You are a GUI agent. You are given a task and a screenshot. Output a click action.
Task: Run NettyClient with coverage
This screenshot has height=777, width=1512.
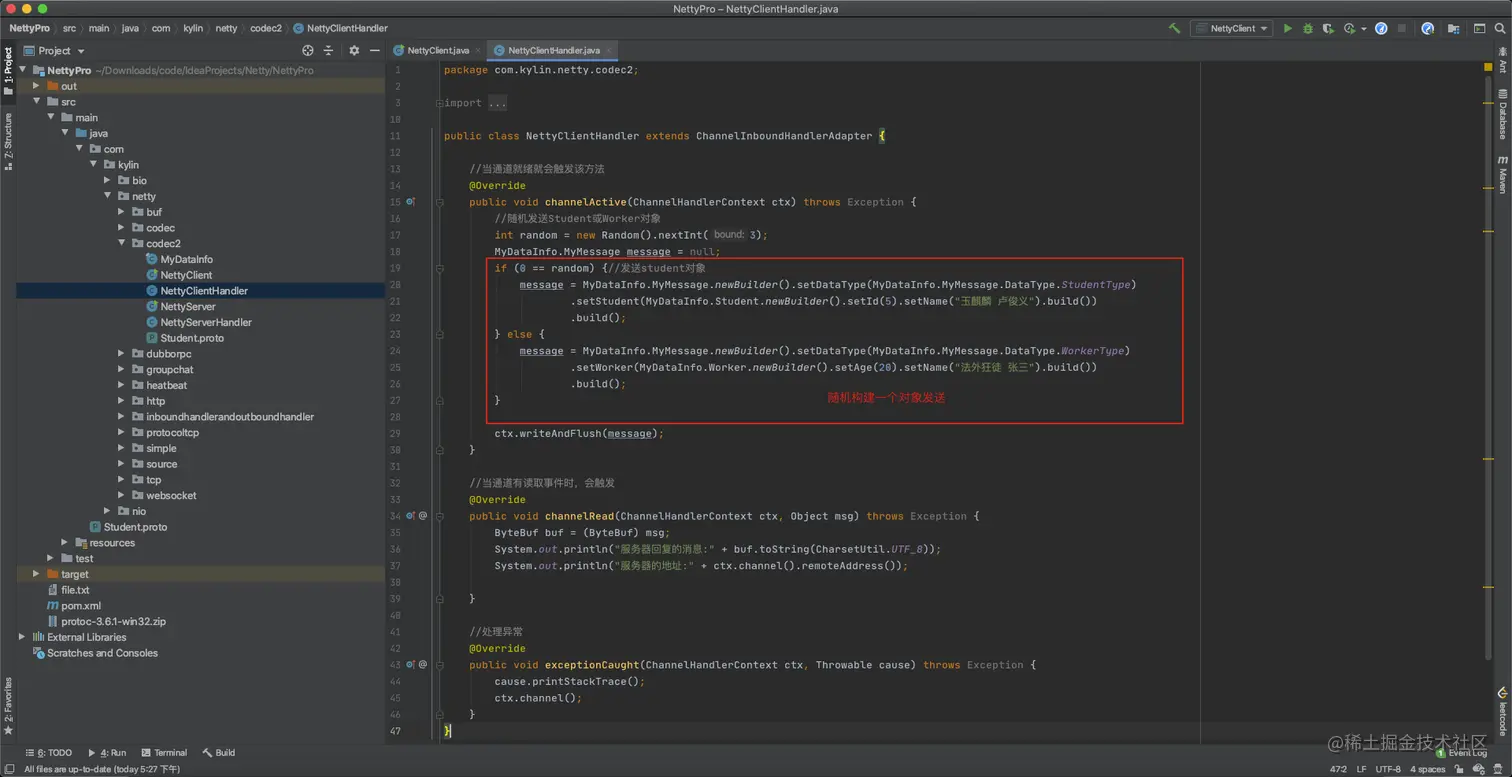pos(1329,29)
